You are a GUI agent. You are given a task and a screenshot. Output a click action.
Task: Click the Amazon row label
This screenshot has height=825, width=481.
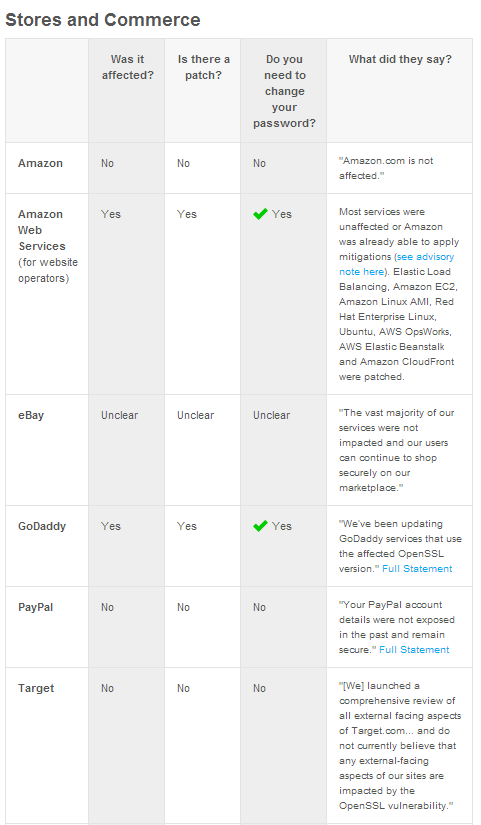tap(40, 163)
